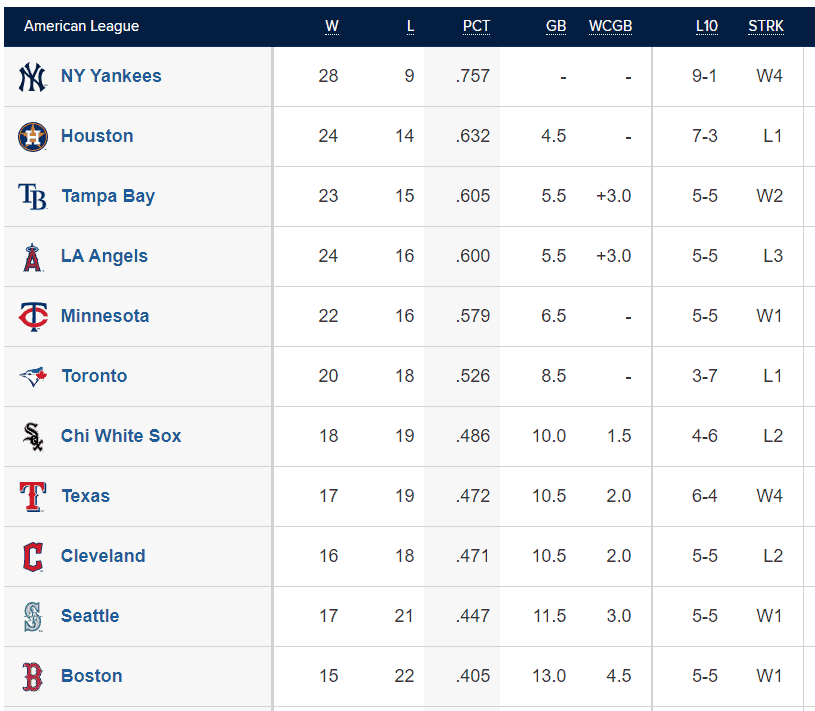This screenshot has height=711, width=815.
Task: Open the Chi White Sox team link
Action: (x=121, y=436)
